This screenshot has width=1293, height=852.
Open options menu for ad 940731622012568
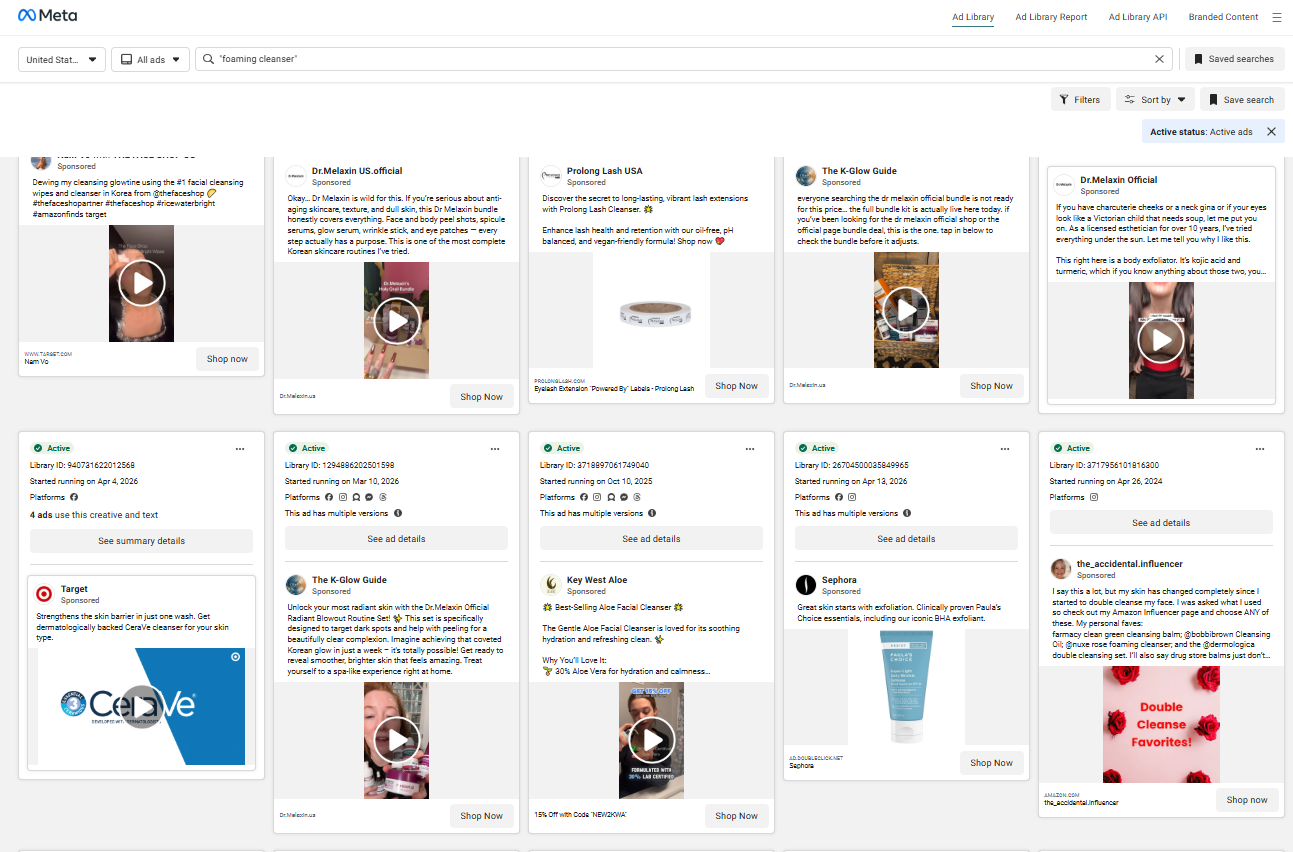tap(240, 449)
